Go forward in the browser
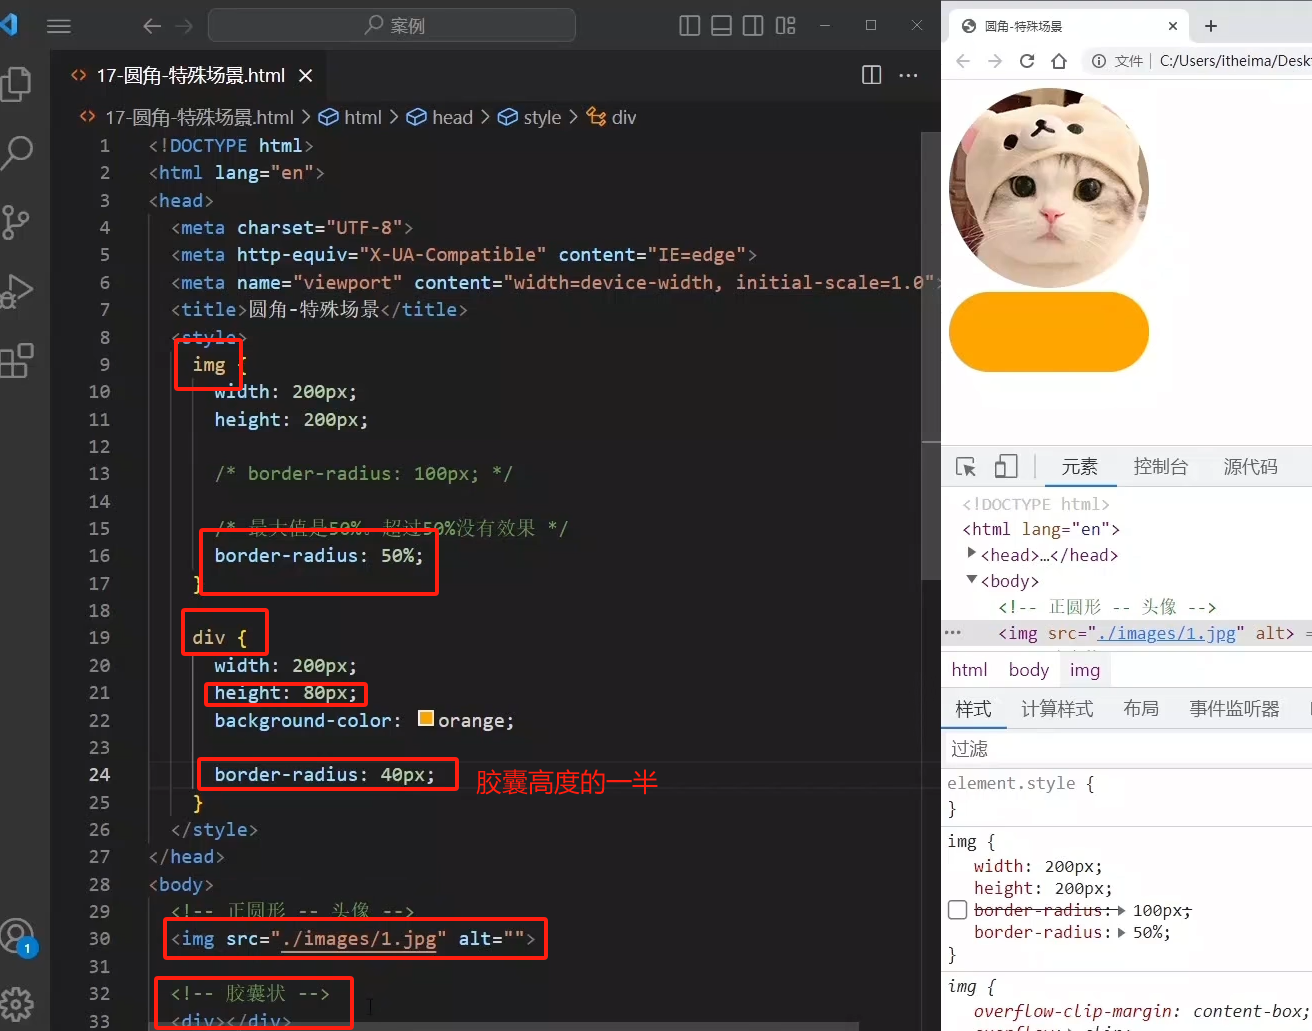This screenshot has height=1031, width=1312. (x=995, y=61)
